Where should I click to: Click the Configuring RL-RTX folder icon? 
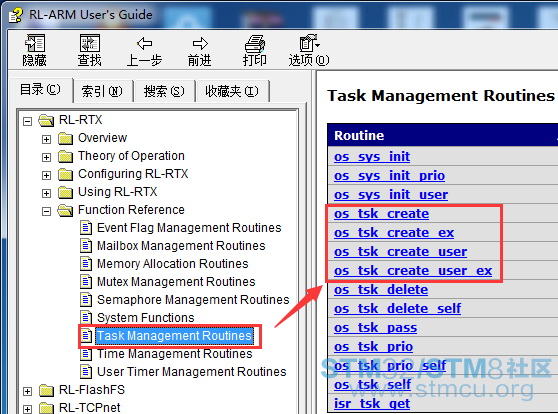coord(65,174)
